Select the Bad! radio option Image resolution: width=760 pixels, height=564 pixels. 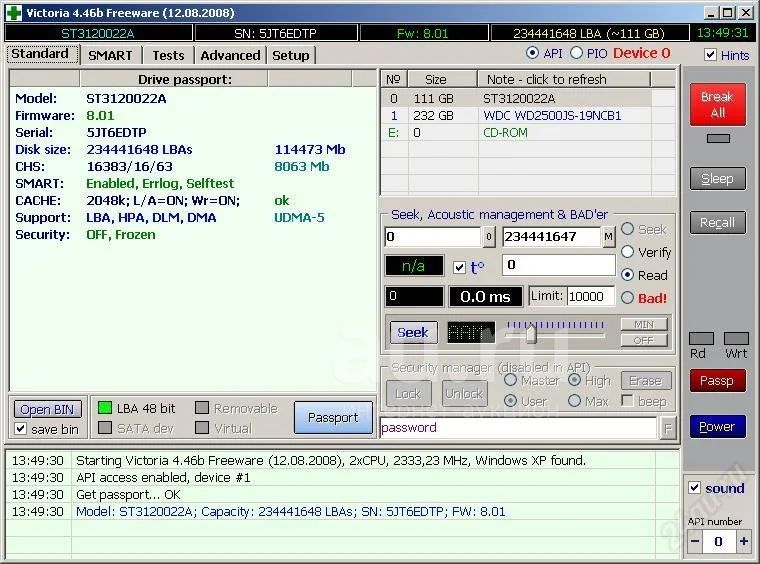point(627,298)
